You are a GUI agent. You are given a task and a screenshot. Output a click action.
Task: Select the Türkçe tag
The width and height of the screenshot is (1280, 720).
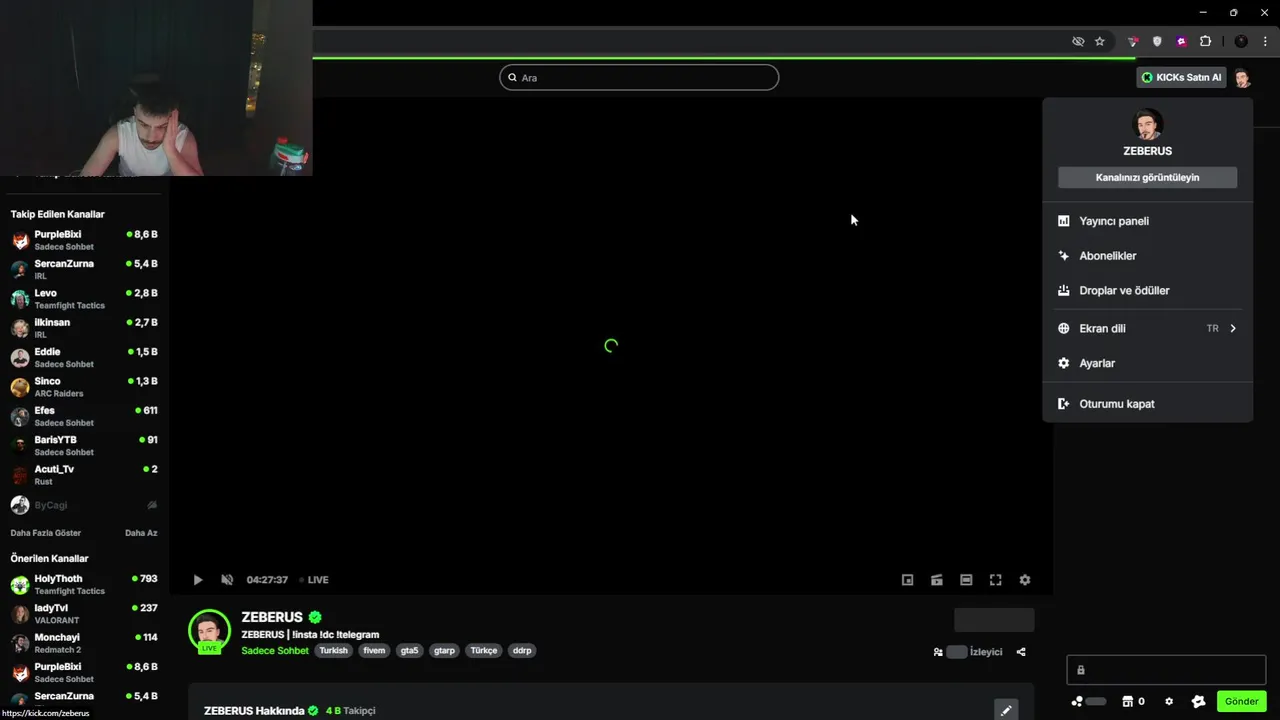[484, 650]
